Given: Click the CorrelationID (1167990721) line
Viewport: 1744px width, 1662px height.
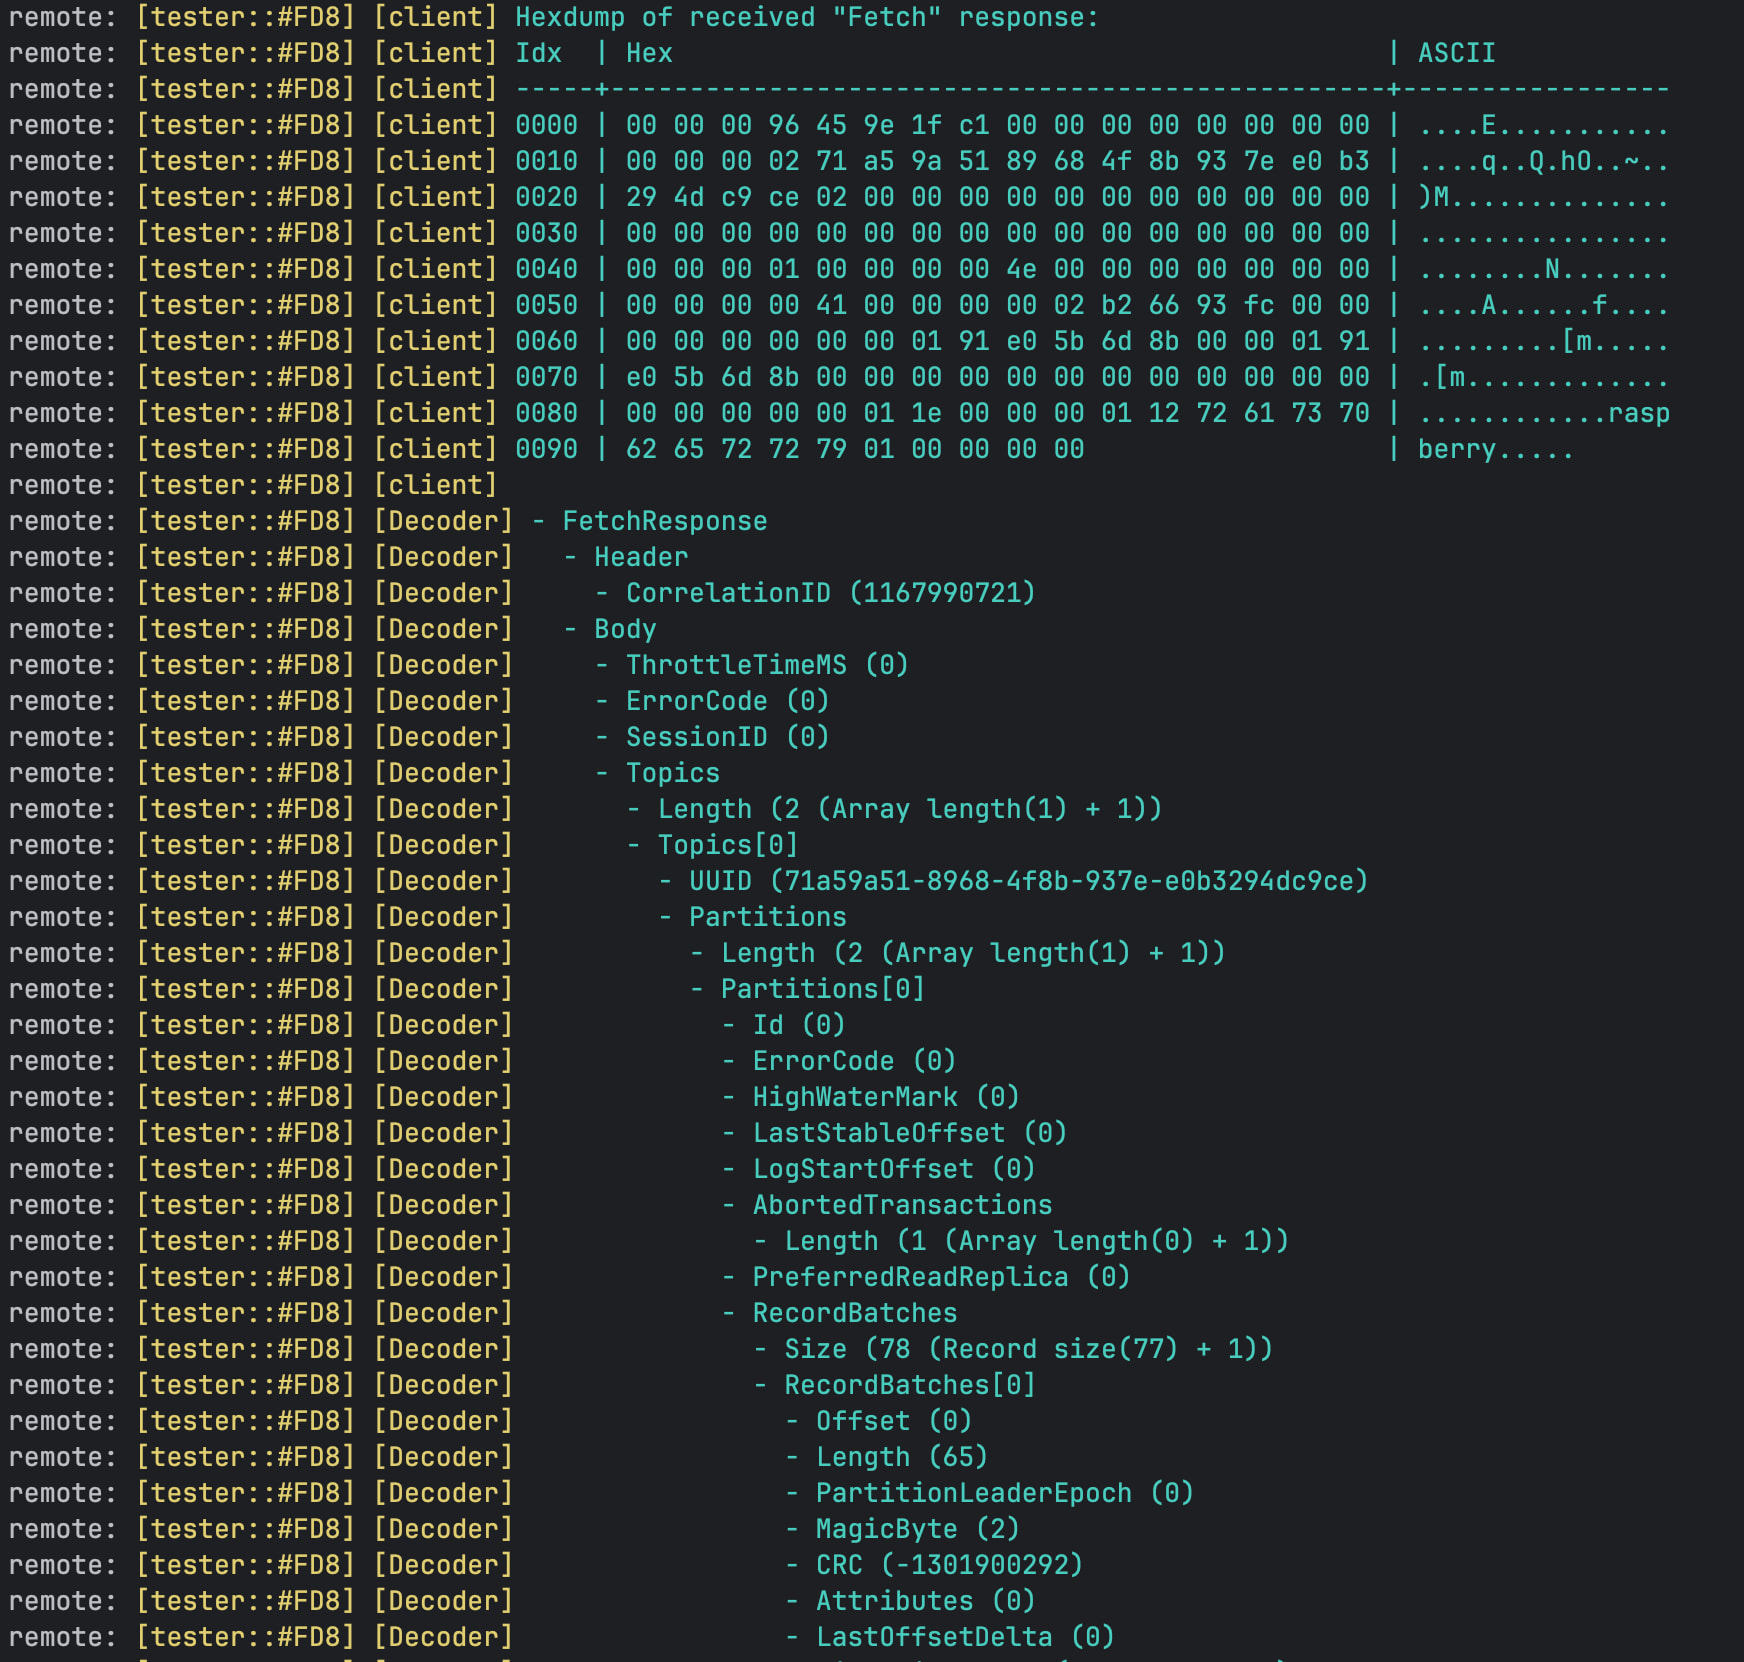Looking at the screenshot, I should [830, 594].
